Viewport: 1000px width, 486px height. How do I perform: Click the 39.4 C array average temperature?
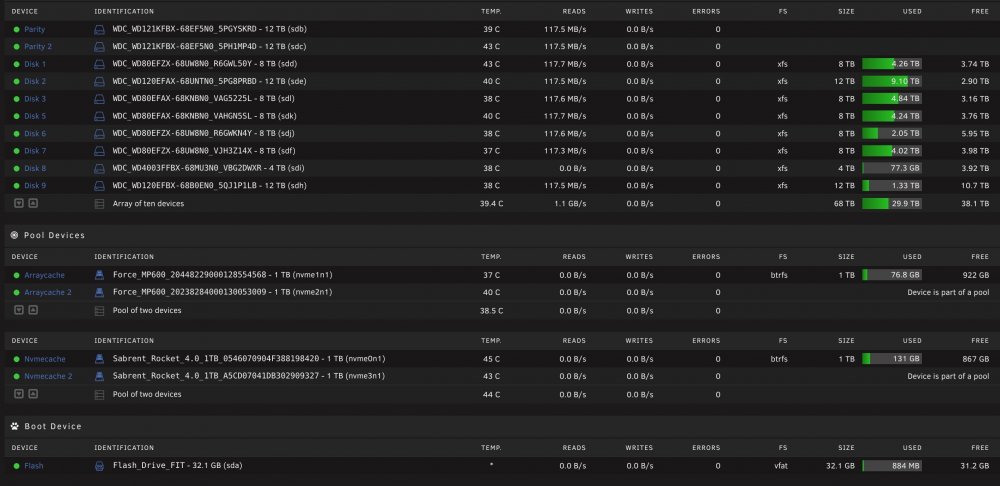(490, 203)
